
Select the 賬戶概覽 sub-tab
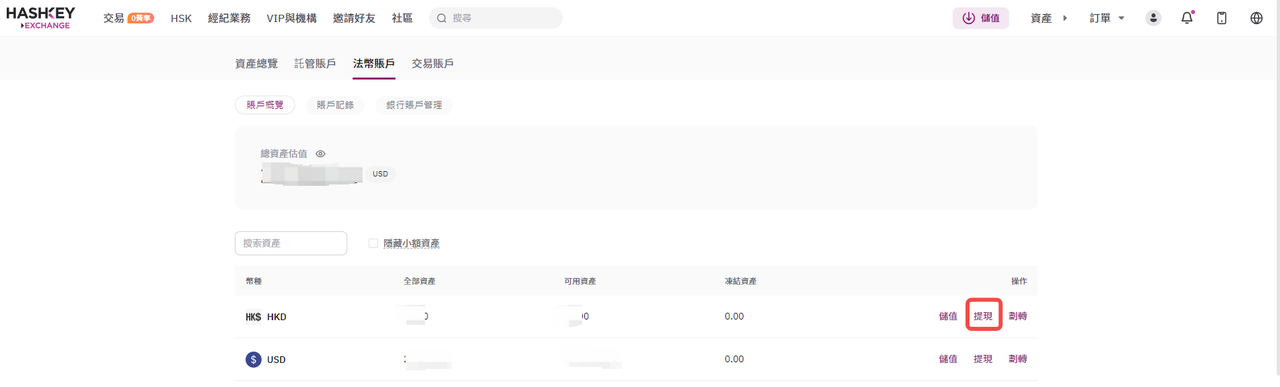(x=265, y=104)
